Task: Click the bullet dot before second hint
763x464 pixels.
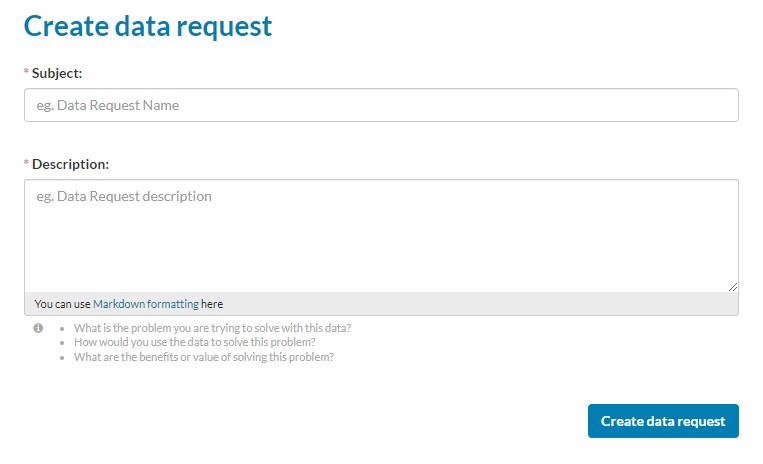Action: pos(63,343)
